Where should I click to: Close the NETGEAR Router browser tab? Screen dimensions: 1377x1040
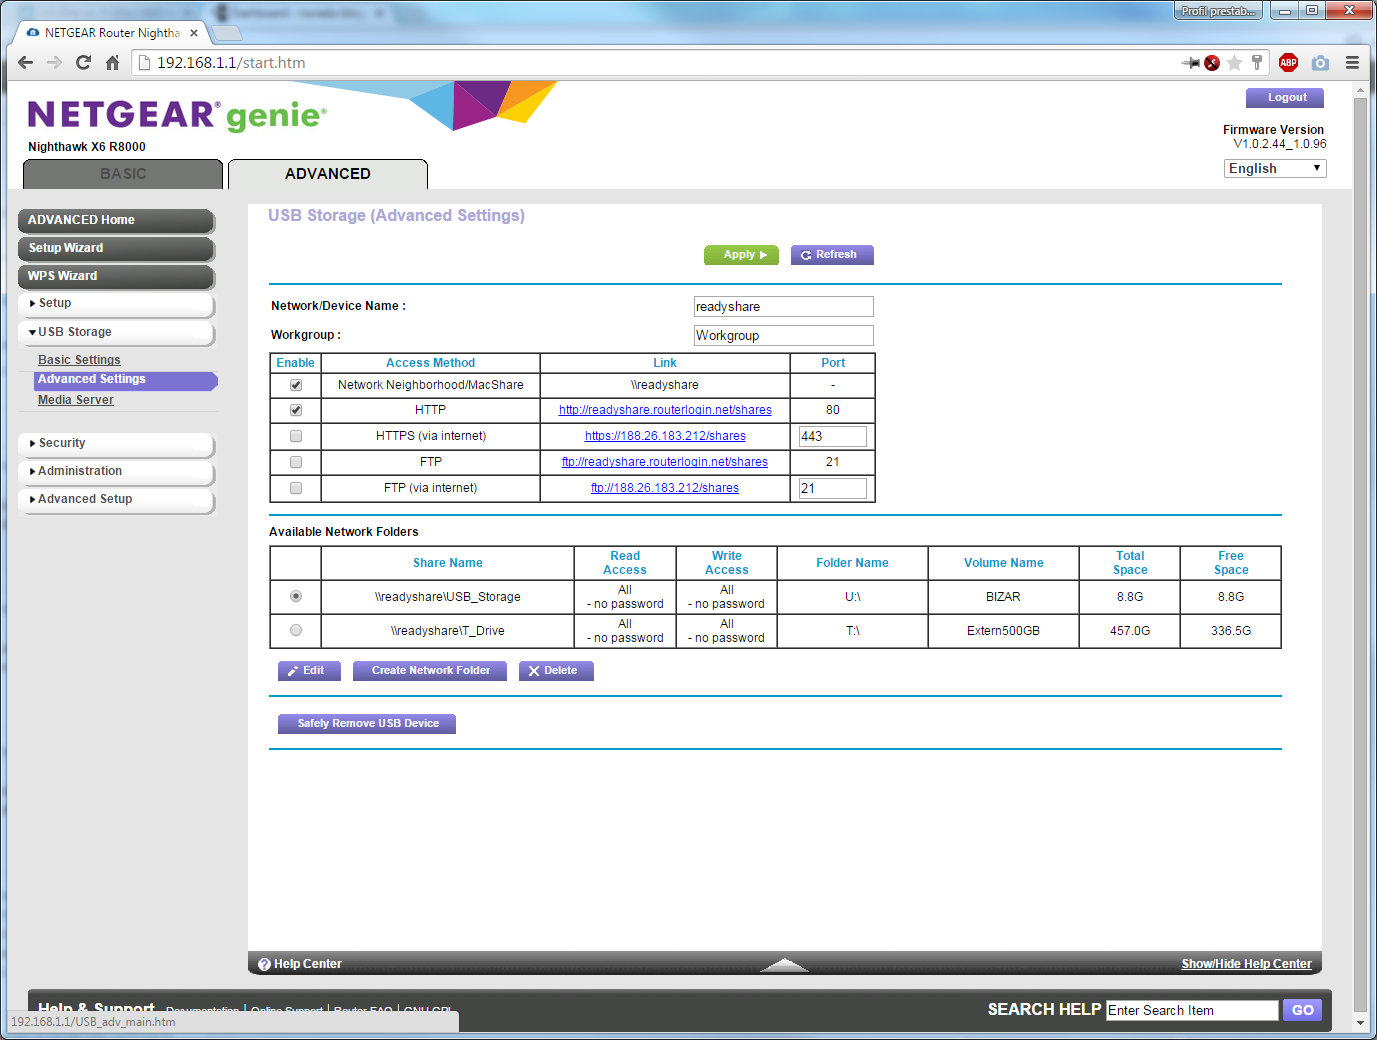(x=194, y=33)
